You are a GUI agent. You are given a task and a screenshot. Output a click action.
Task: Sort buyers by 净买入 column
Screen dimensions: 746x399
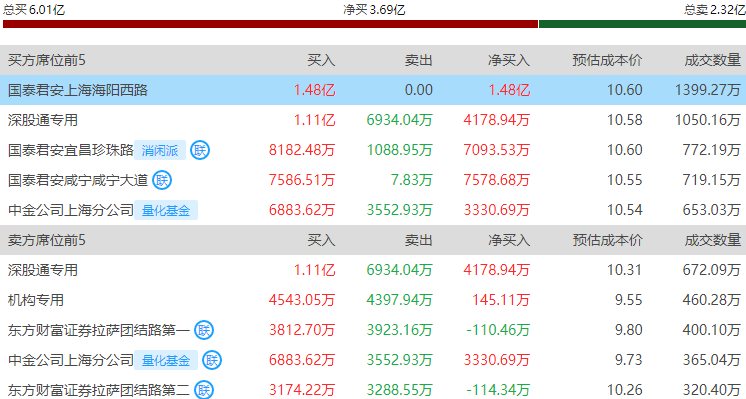(509, 60)
